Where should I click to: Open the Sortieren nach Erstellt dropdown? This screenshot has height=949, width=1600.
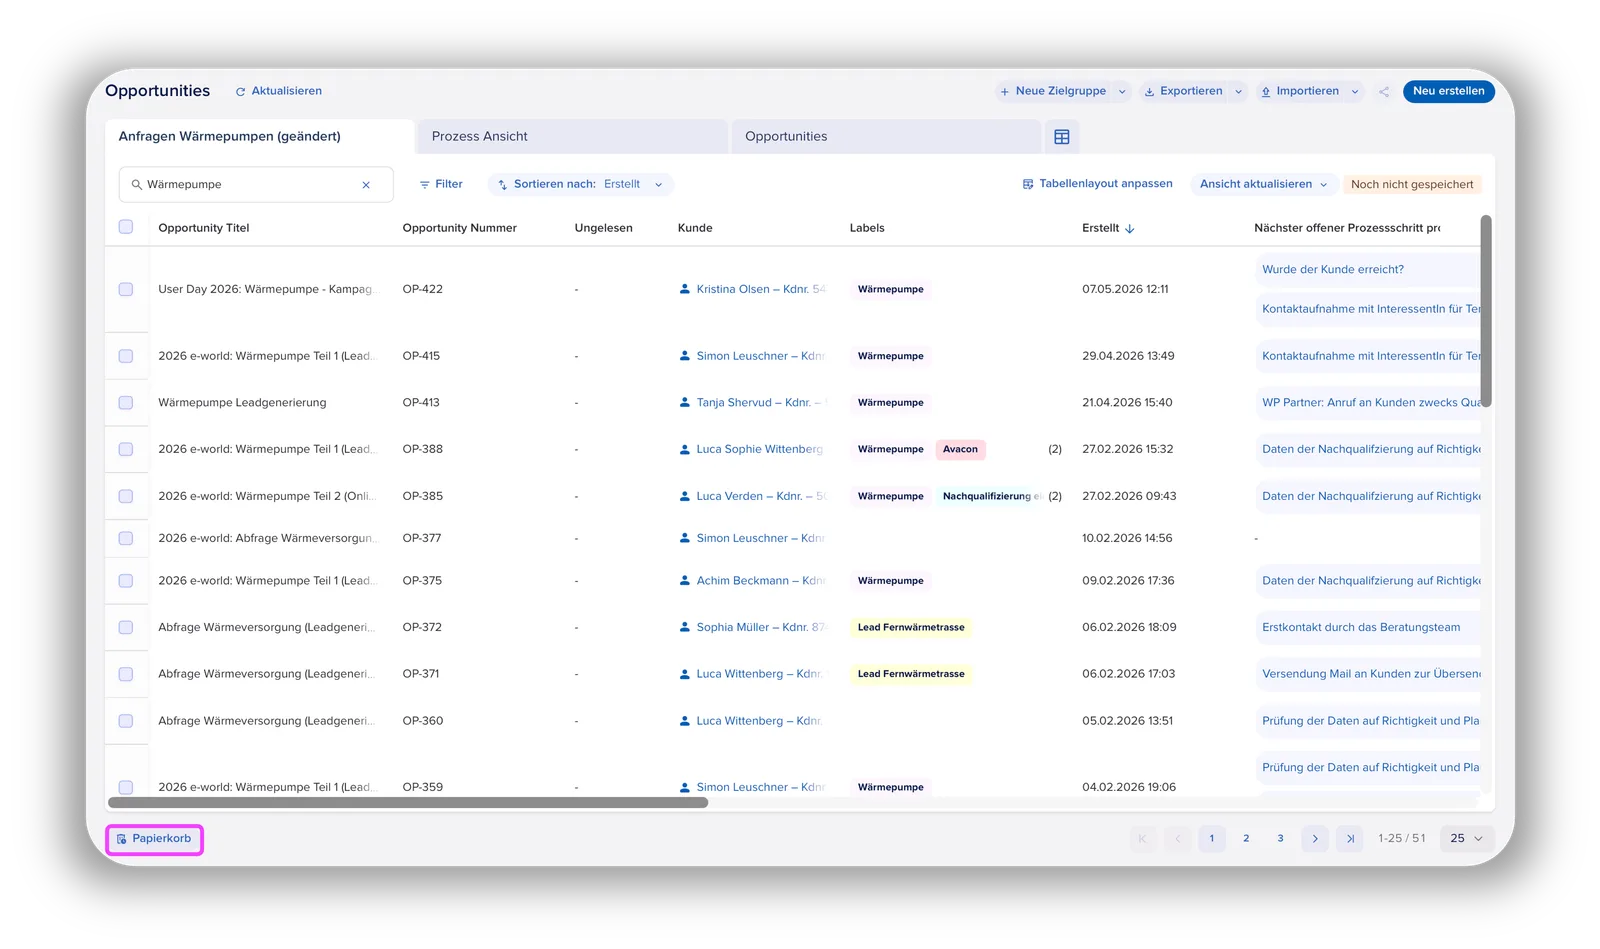point(581,184)
